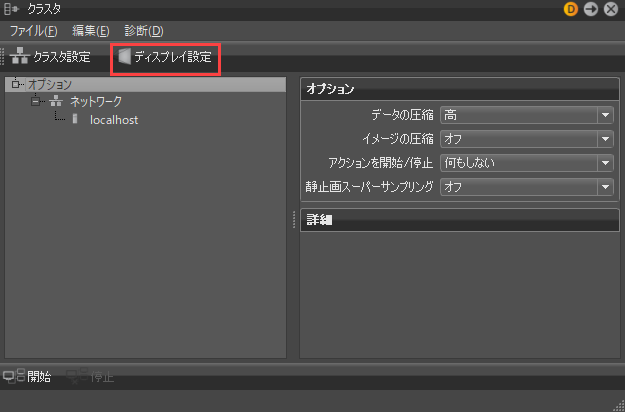This screenshot has width=625, height=412.
Task: Select the ネットワーク tree item
Action: tap(96, 101)
